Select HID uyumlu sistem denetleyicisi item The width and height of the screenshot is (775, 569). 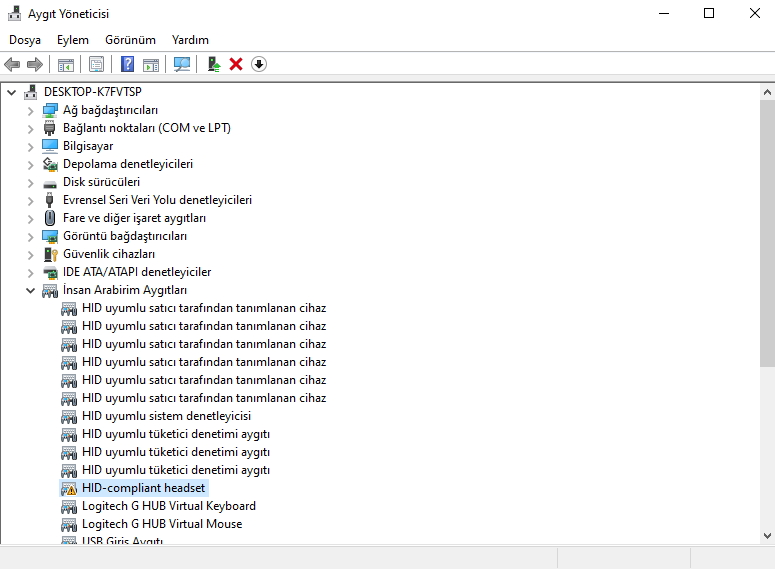166,416
